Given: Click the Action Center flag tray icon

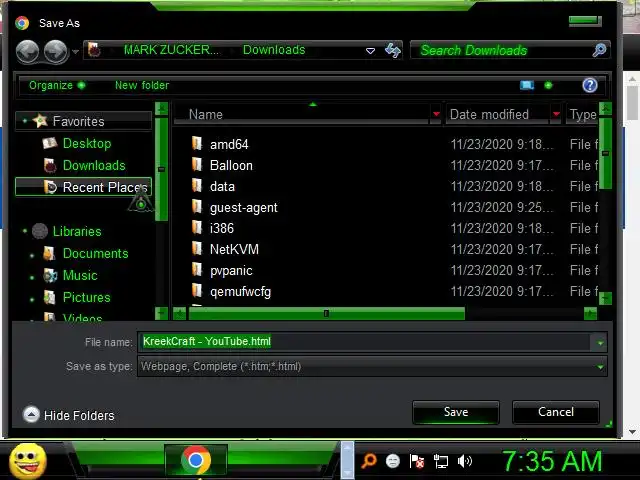Looking at the screenshot, I should (417, 462).
